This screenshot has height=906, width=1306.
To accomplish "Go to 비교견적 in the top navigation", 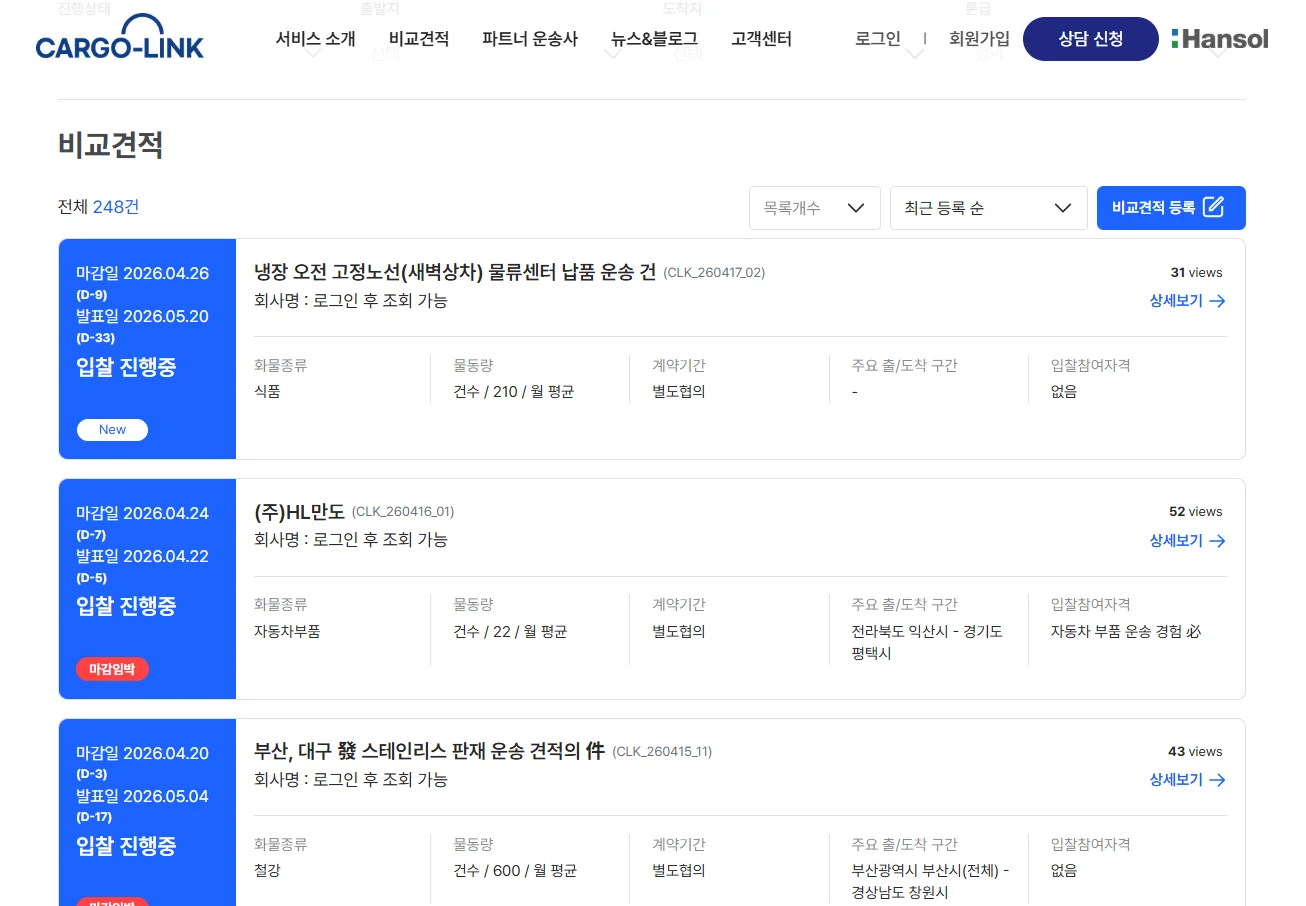I will coord(419,39).
